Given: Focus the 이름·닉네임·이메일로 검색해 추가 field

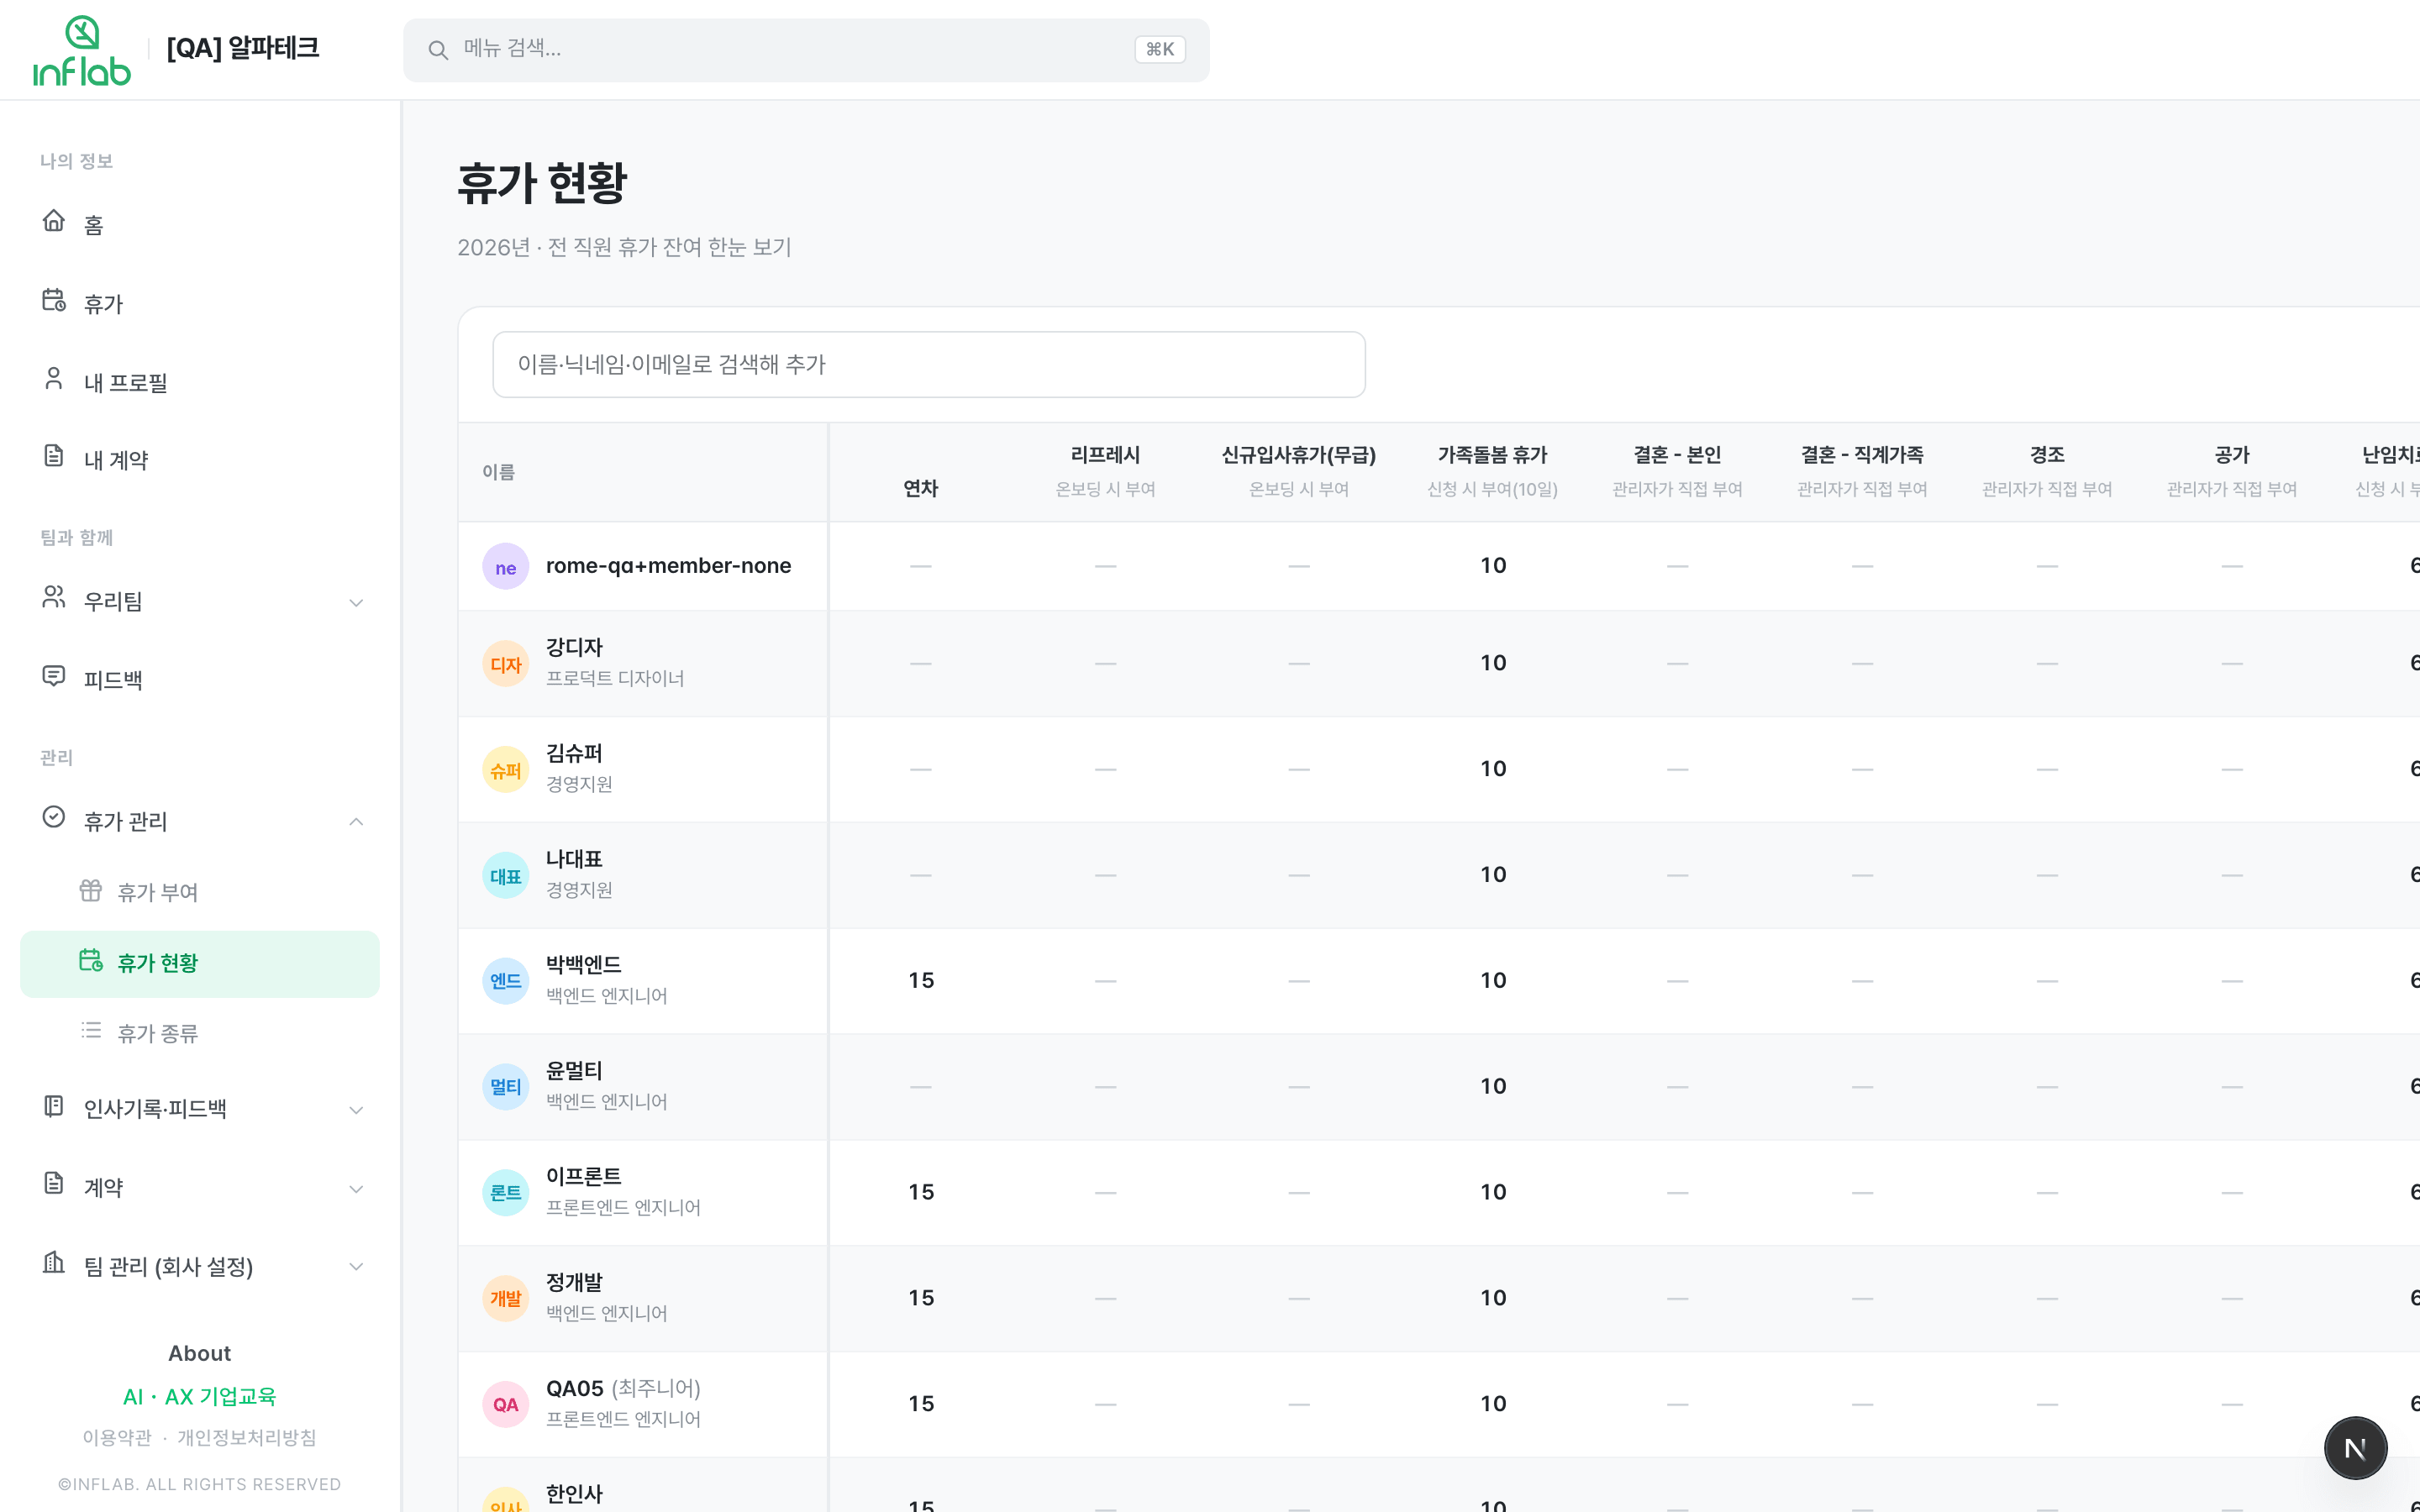Looking at the screenshot, I should [929, 364].
